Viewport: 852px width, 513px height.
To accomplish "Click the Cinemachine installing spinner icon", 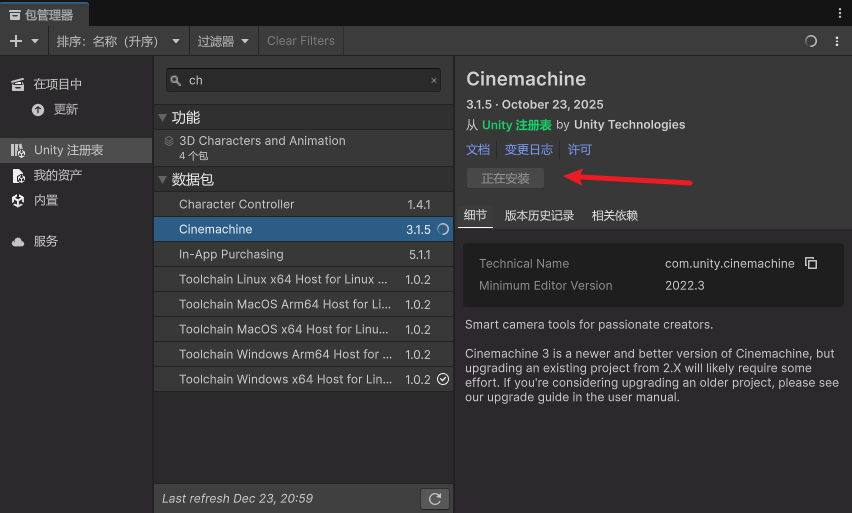I will click(443, 229).
